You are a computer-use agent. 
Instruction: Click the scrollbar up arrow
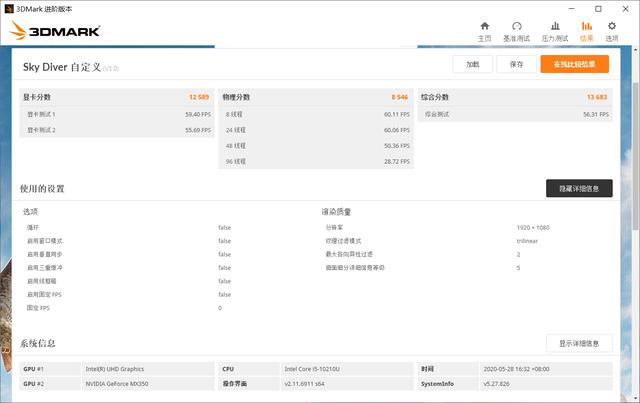[x=636, y=50]
